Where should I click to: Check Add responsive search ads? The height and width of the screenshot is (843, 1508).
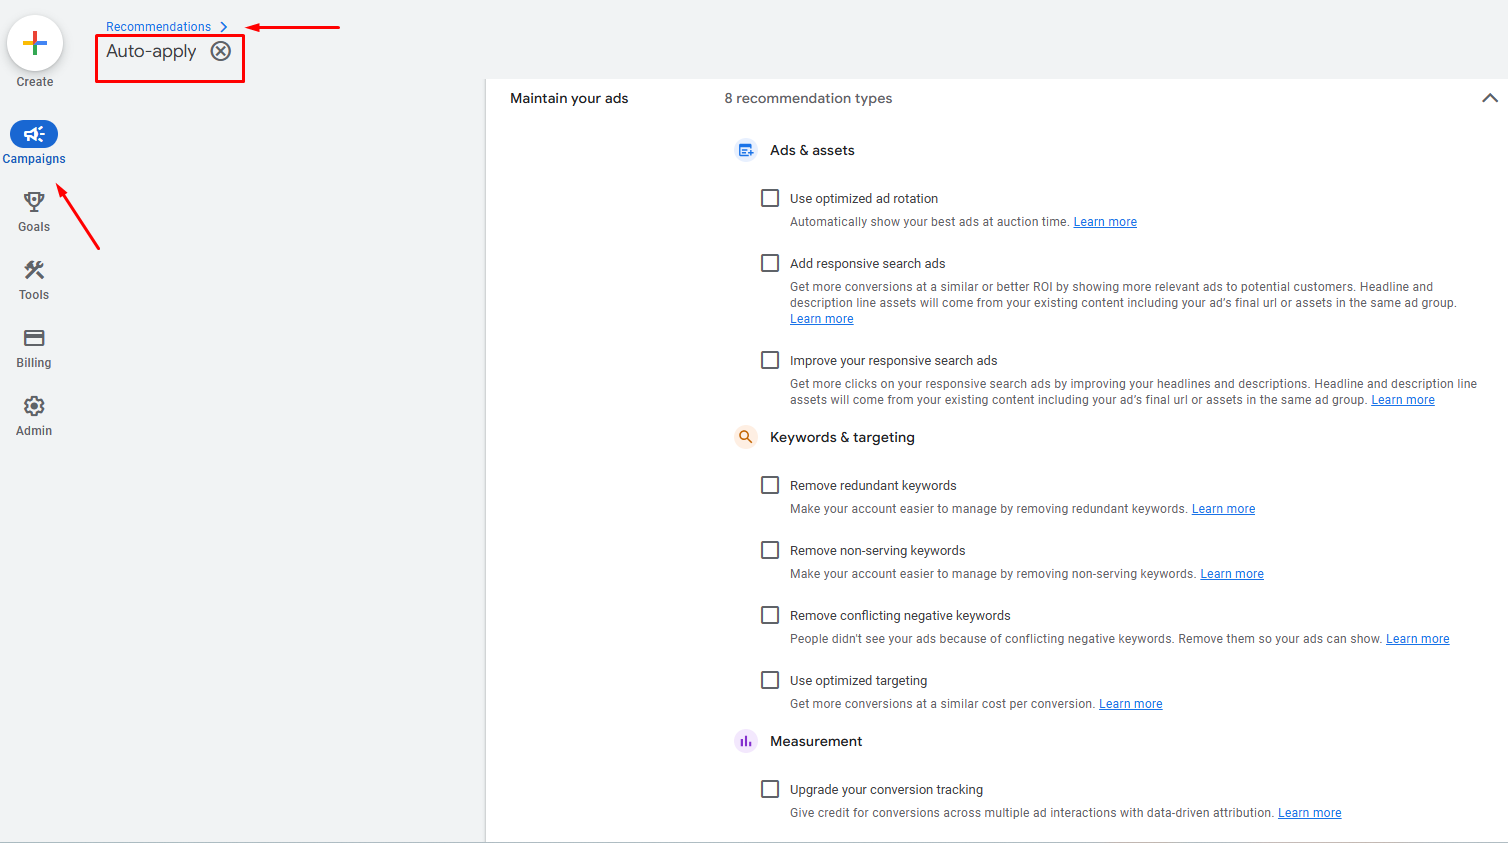770,263
